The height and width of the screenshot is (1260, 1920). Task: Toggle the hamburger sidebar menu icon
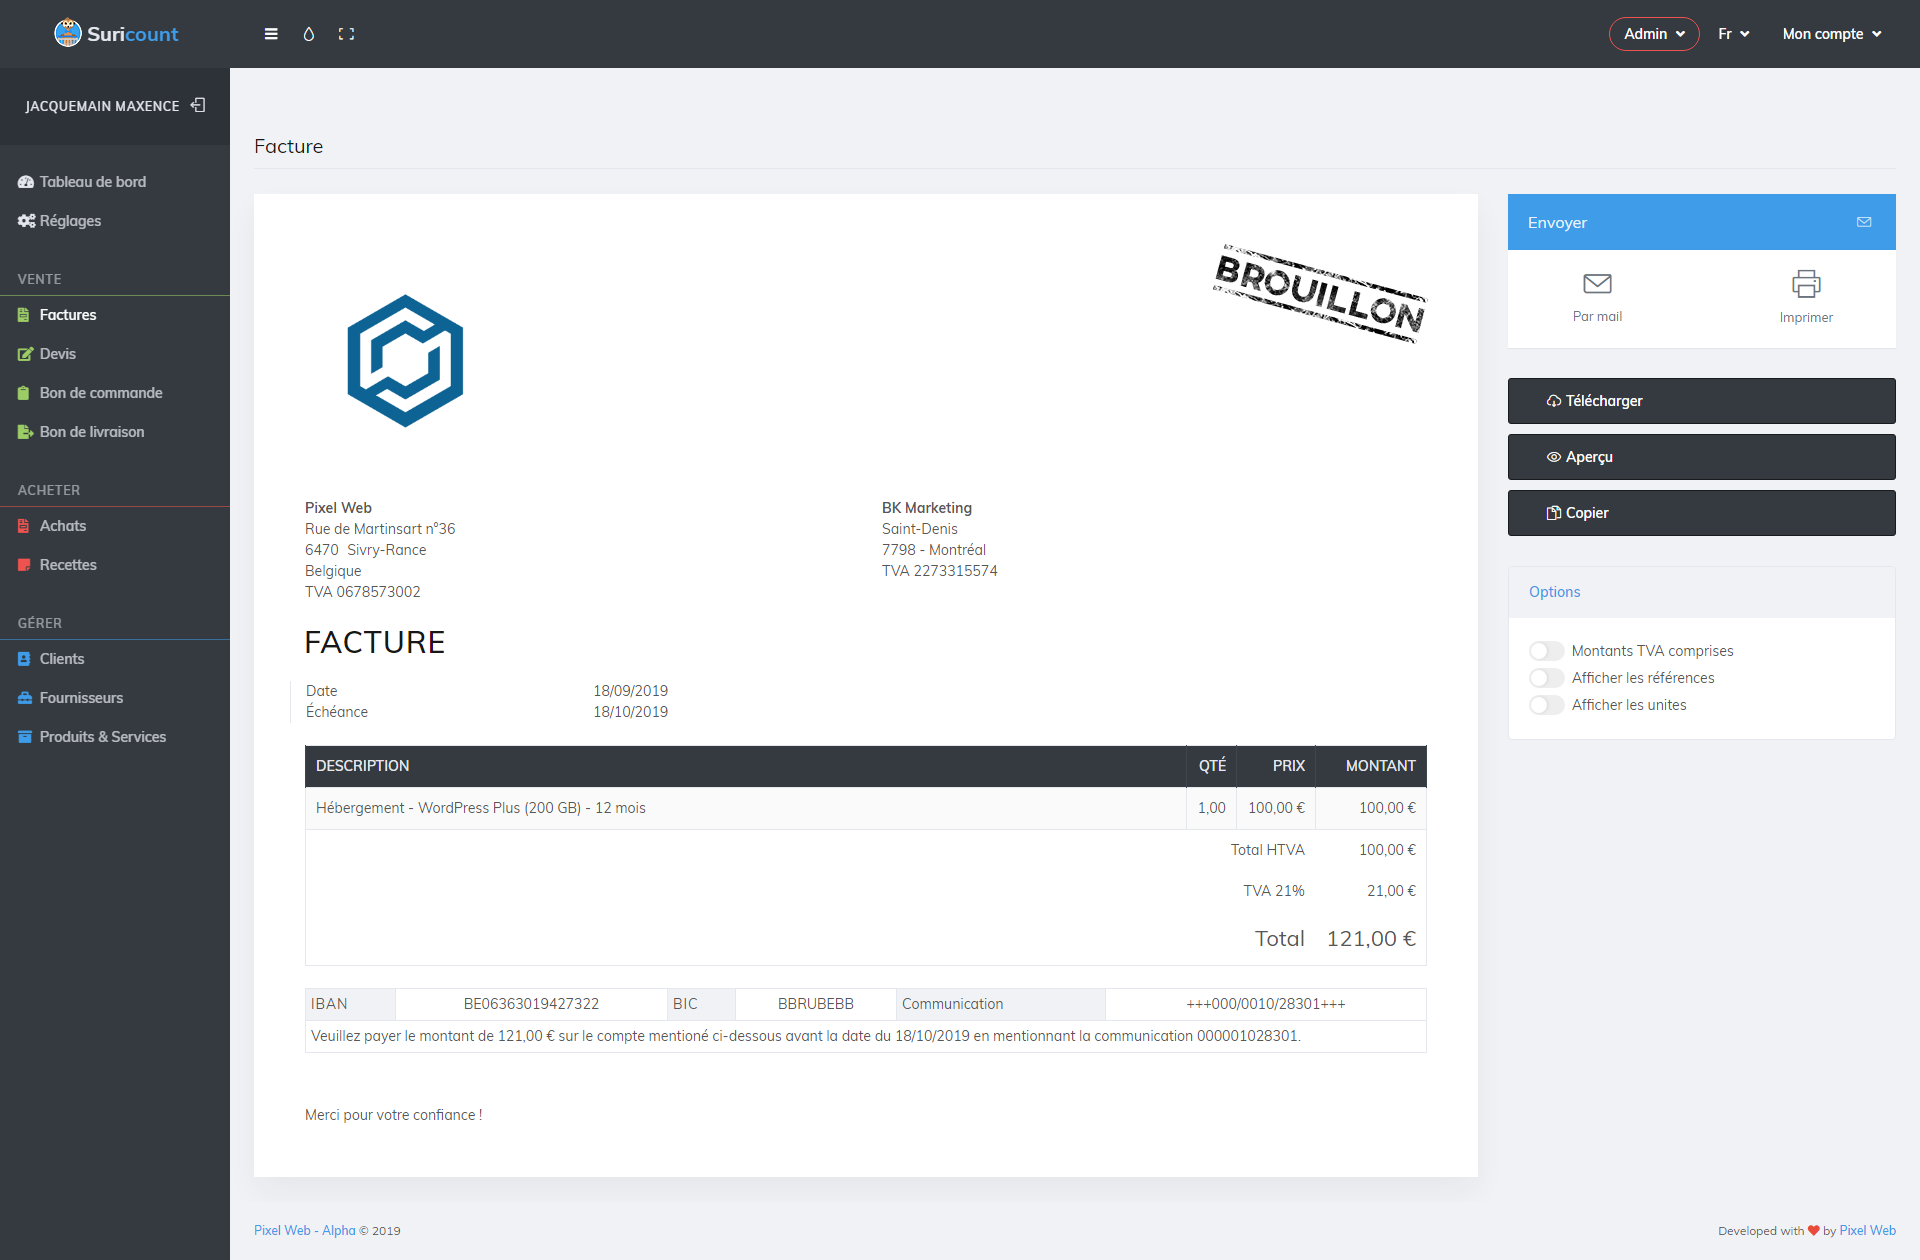coord(271,34)
